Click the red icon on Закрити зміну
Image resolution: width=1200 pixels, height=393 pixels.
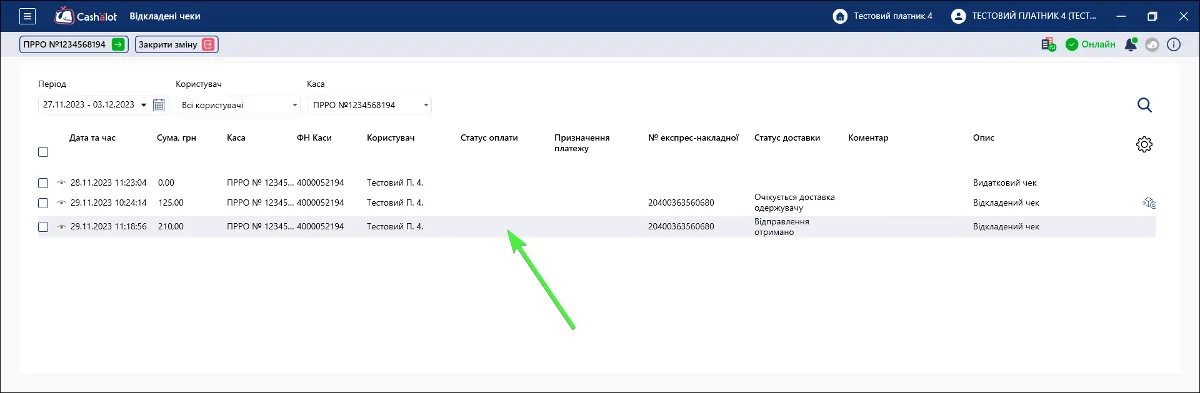pyautogui.click(x=208, y=44)
